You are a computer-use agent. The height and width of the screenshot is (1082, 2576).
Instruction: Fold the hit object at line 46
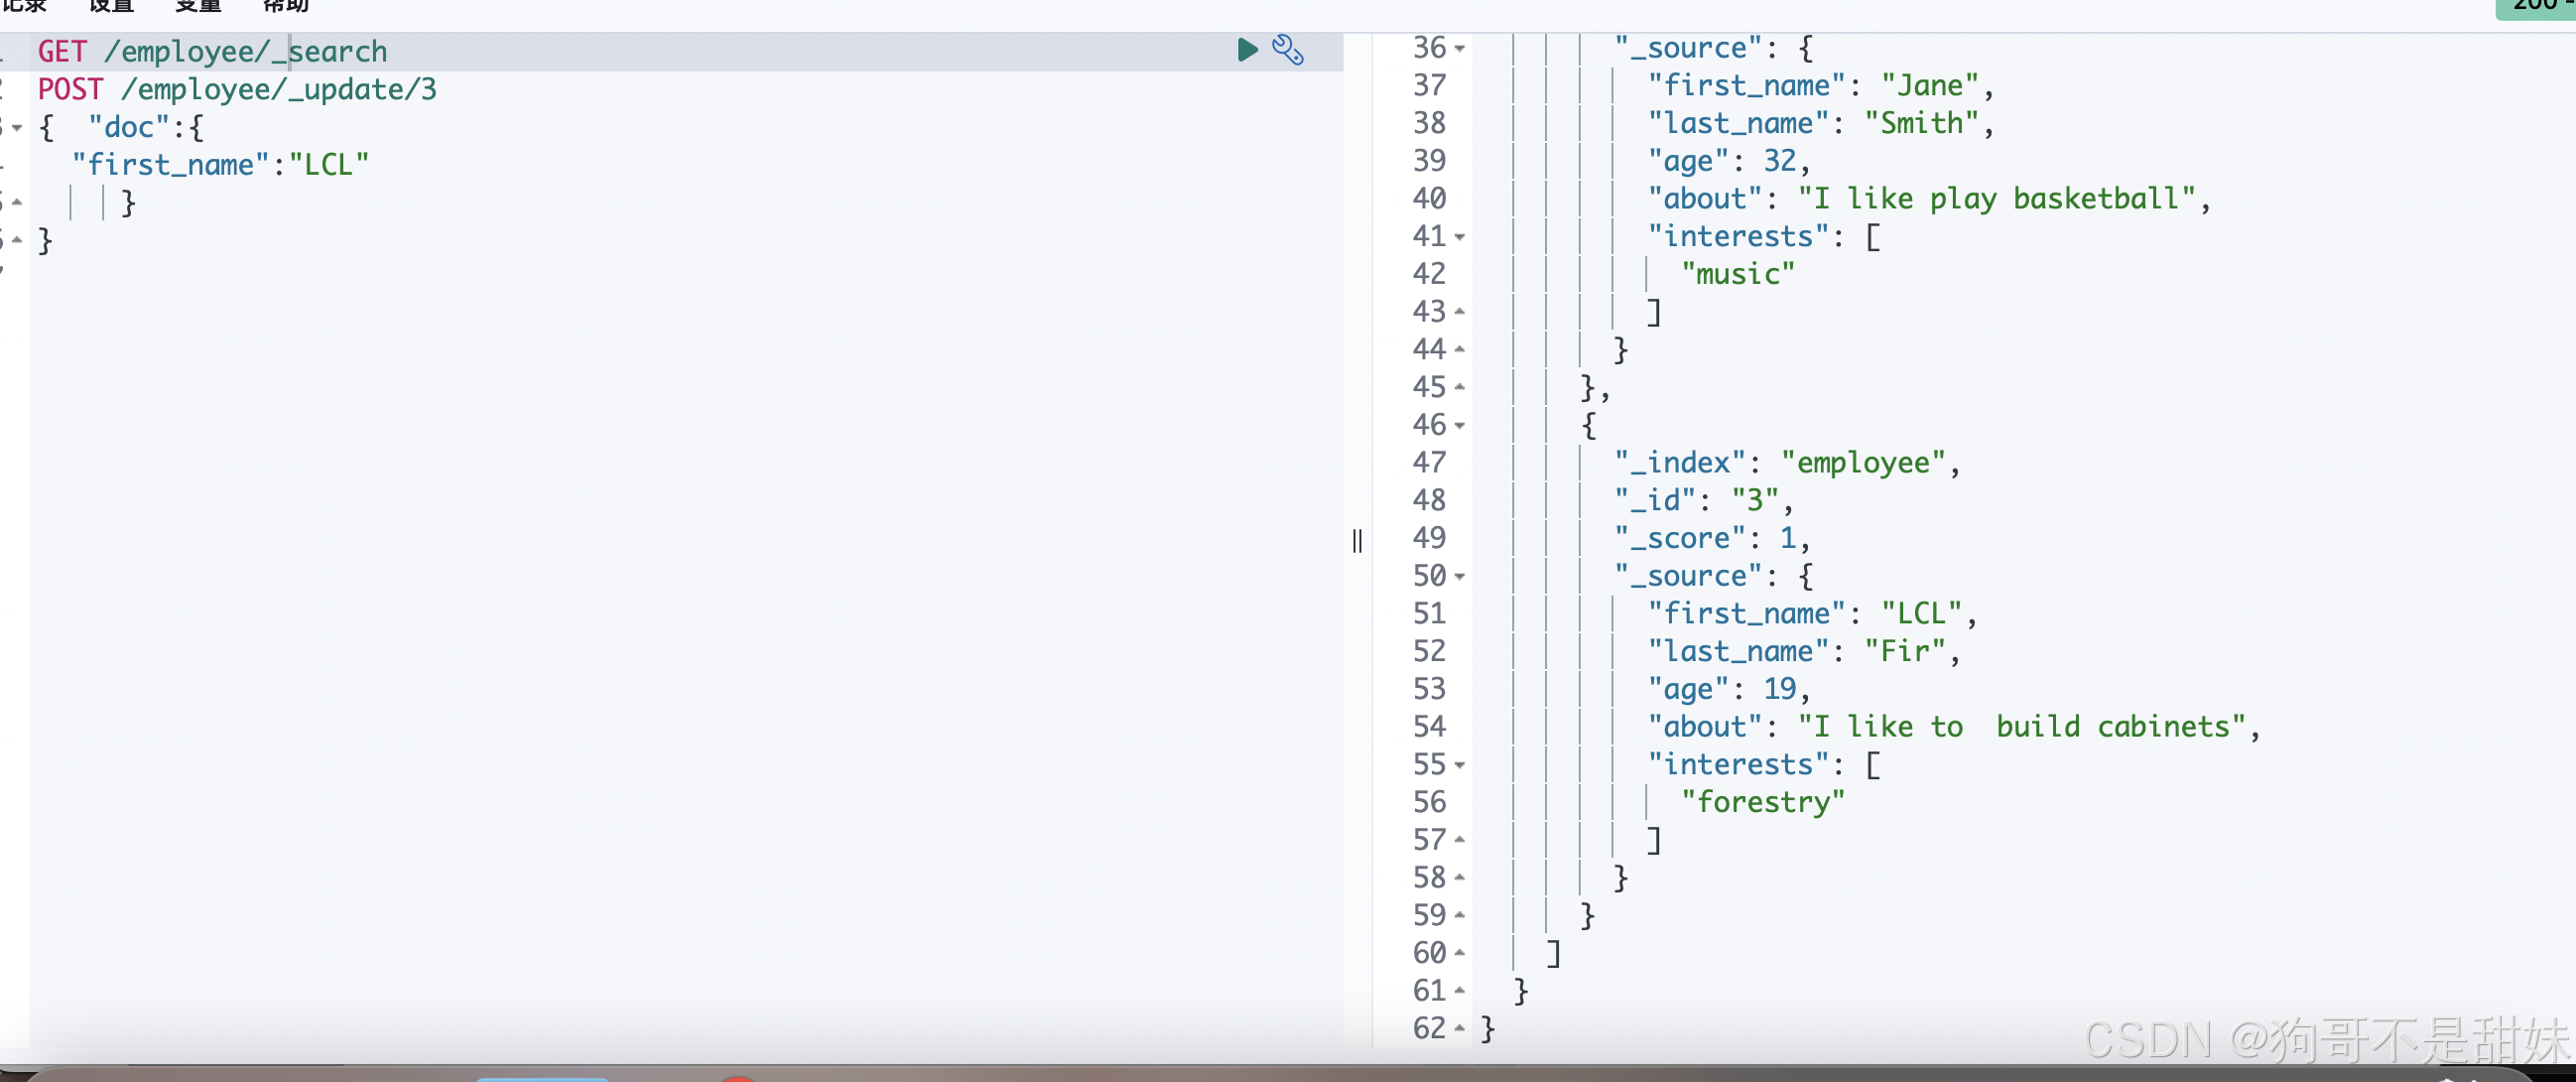click(x=1460, y=426)
